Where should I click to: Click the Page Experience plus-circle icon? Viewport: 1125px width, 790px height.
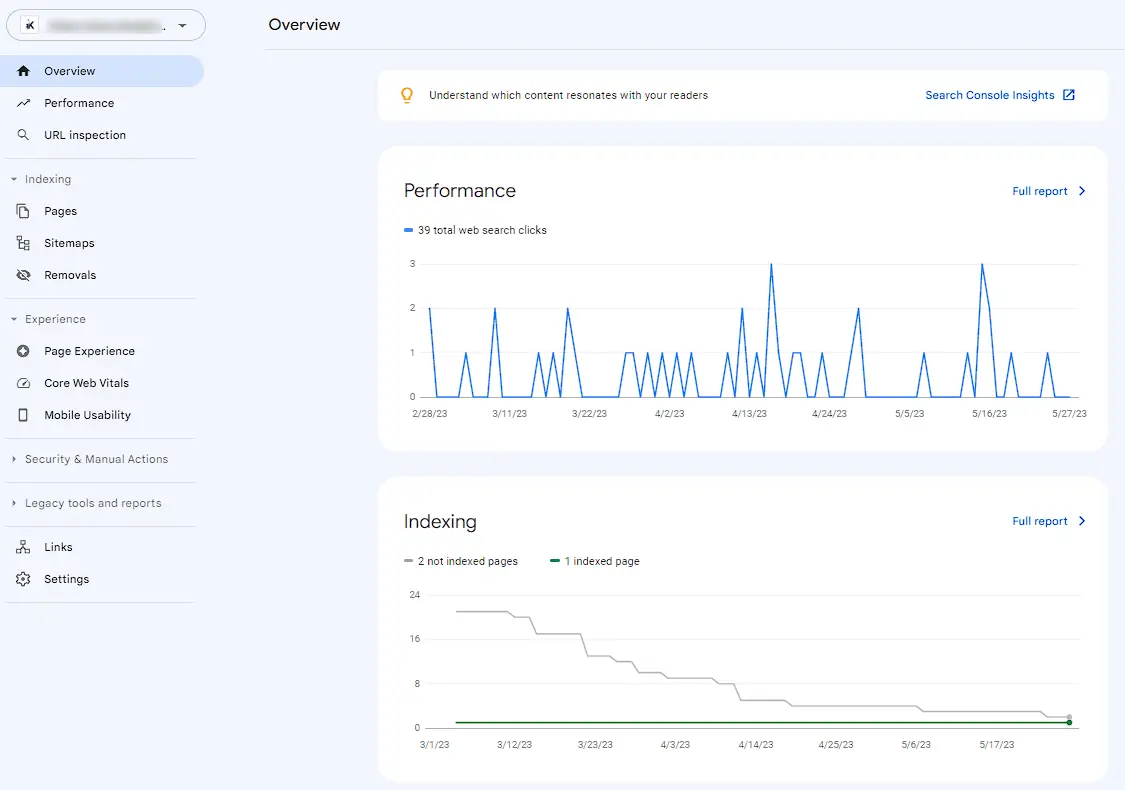(x=24, y=351)
